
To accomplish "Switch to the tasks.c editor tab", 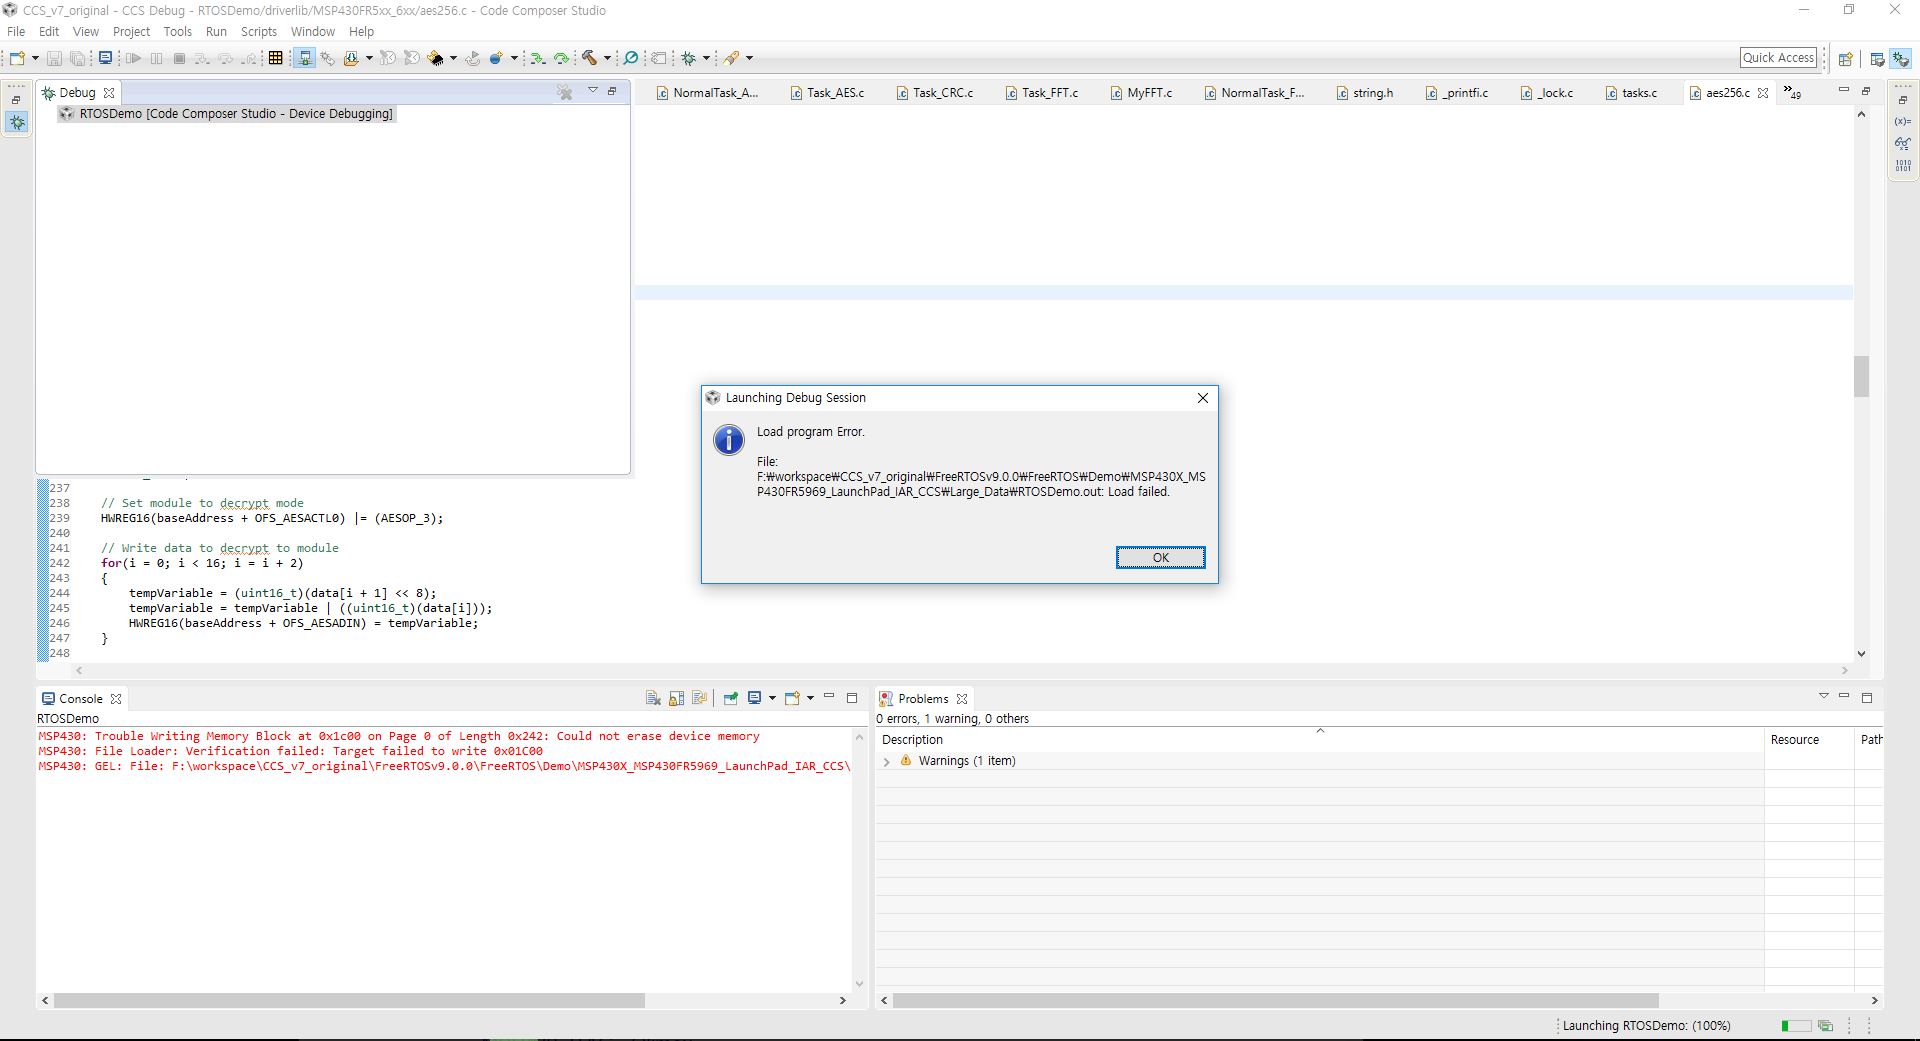I will click(1631, 93).
